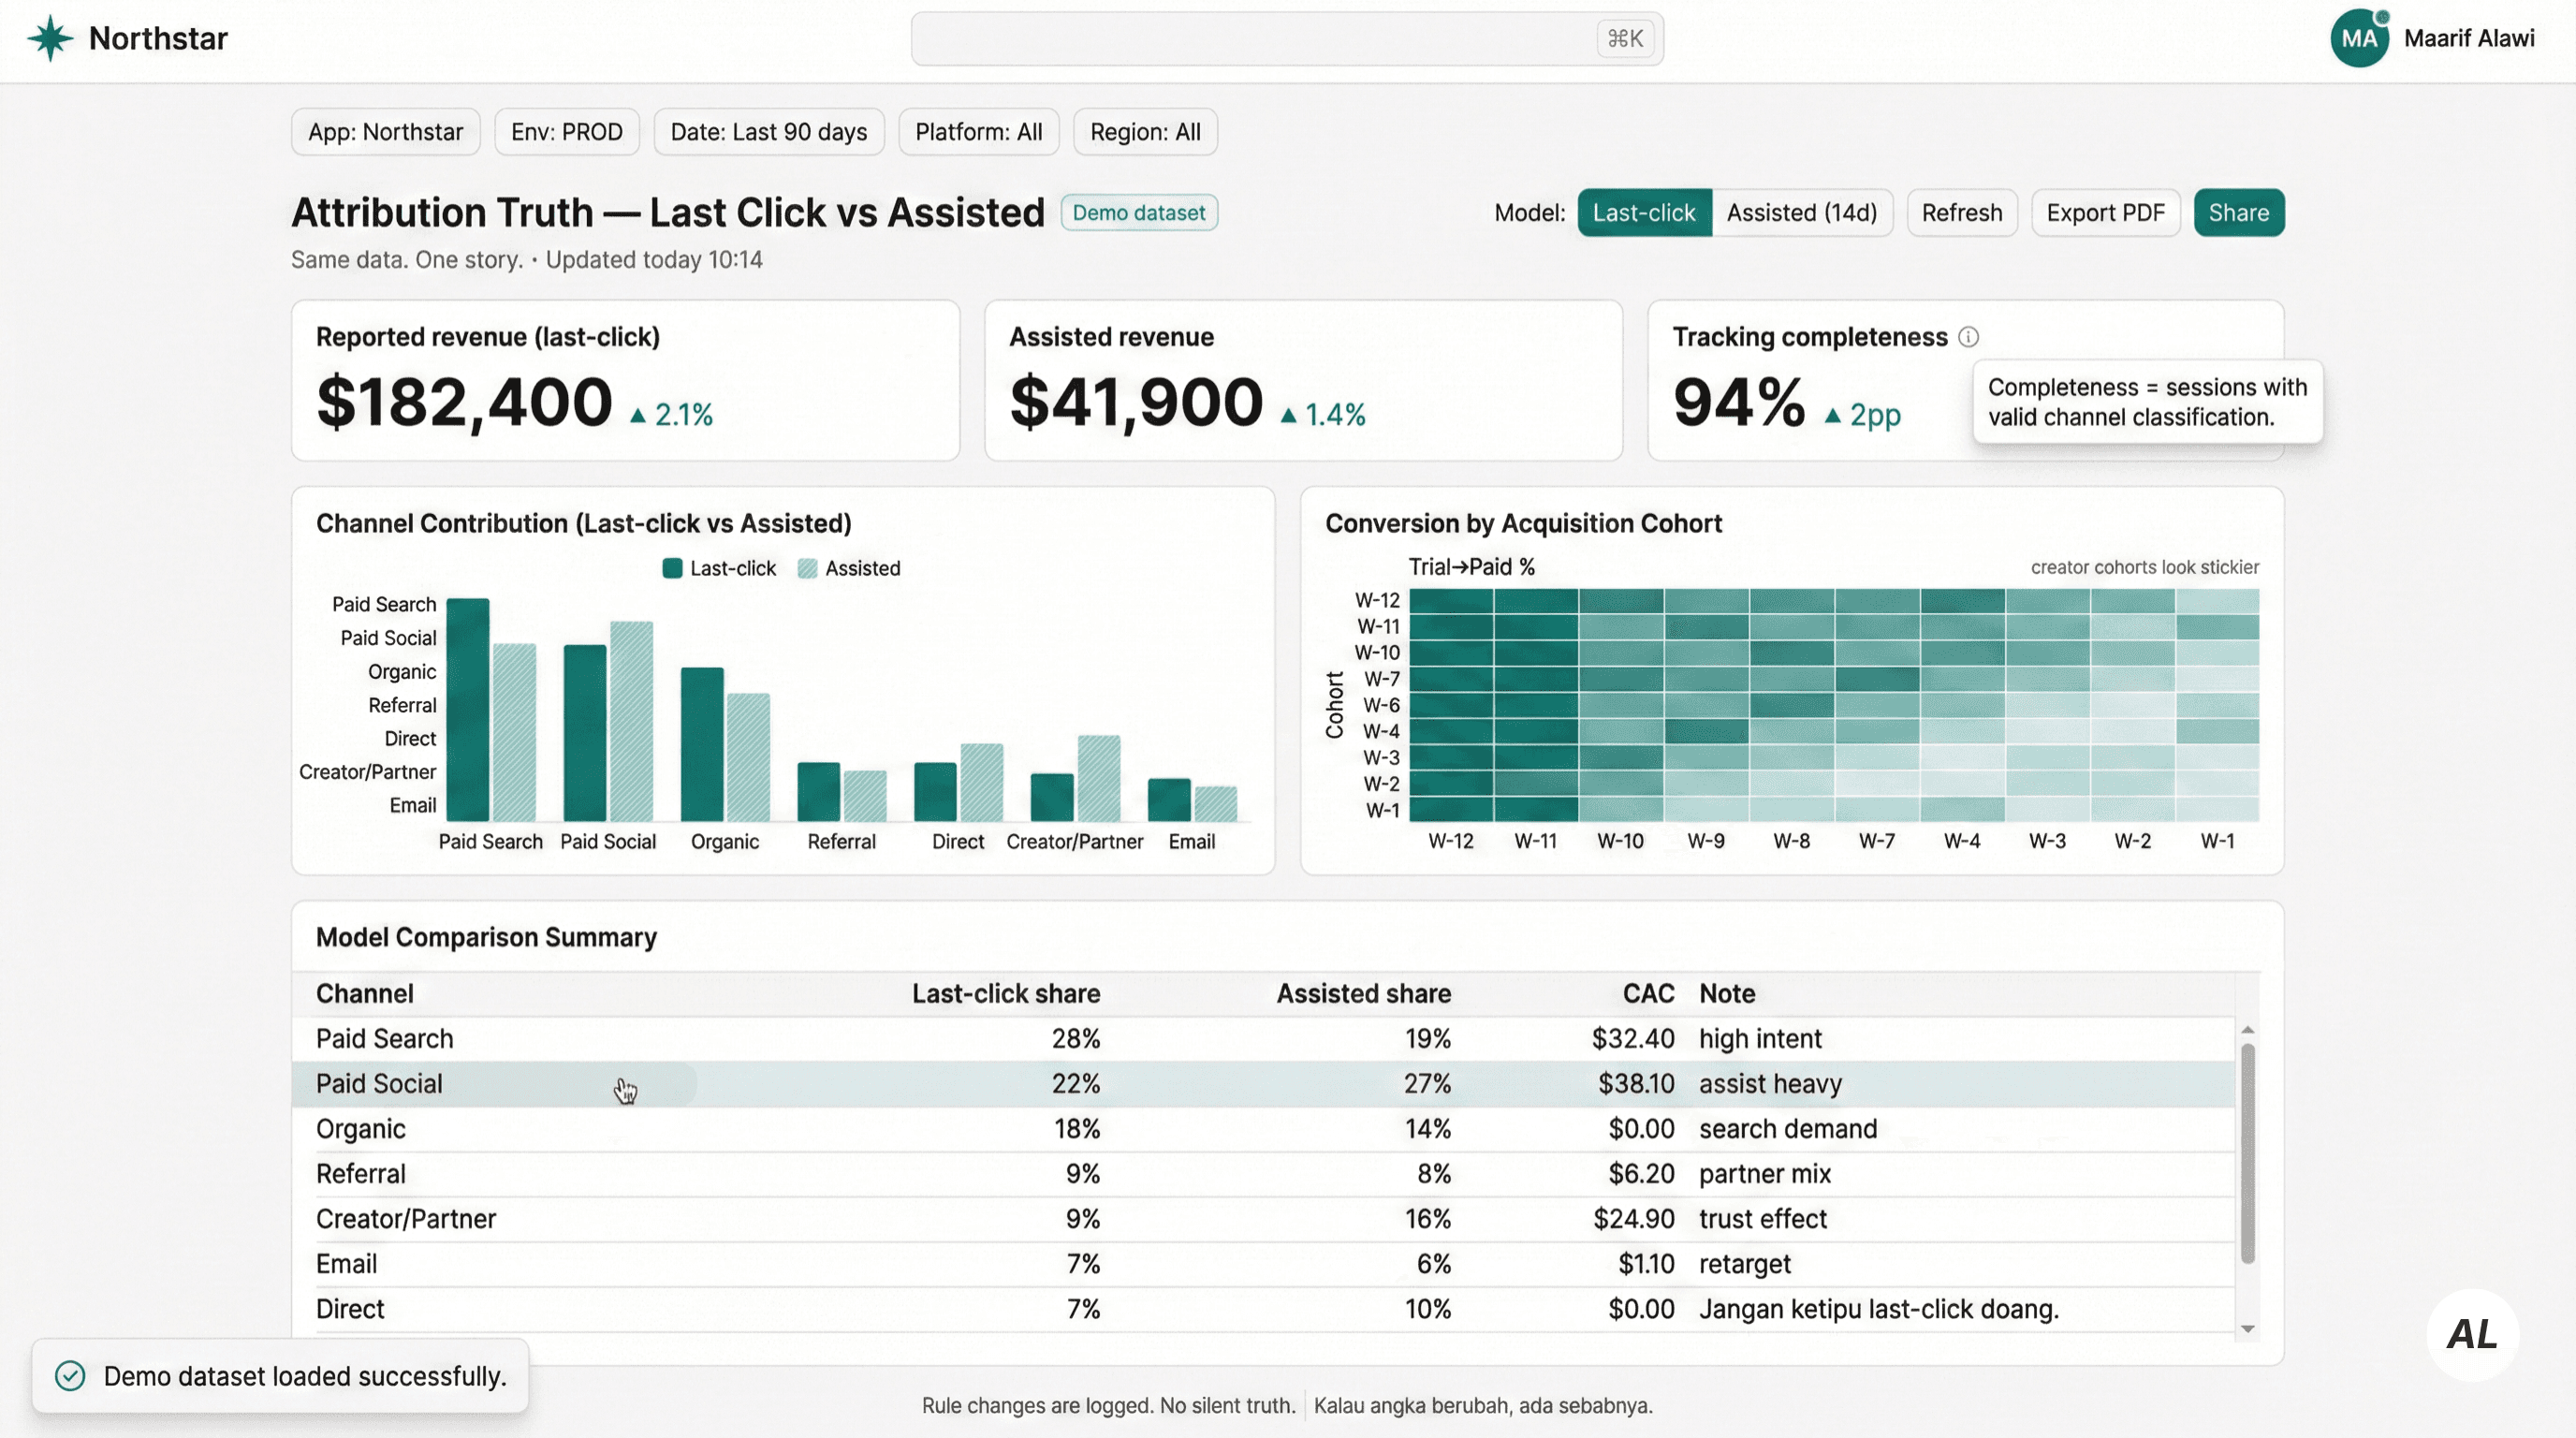Click the success checkmark icon in toast
The width and height of the screenshot is (2576, 1438).
(70, 1376)
